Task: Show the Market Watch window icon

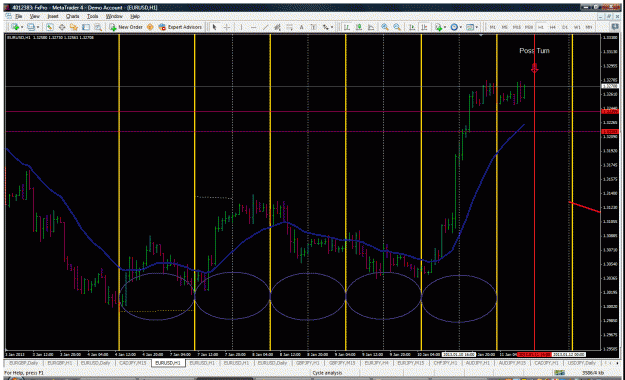Action: [x=50, y=27]
